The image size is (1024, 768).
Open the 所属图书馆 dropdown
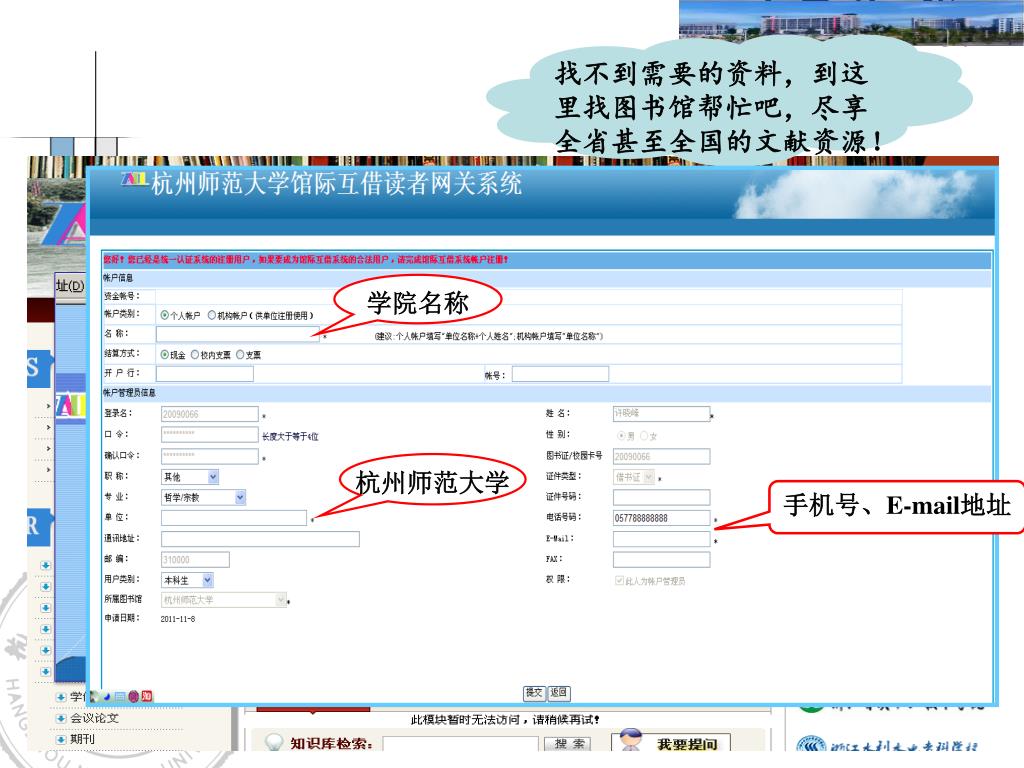point(224,600)
